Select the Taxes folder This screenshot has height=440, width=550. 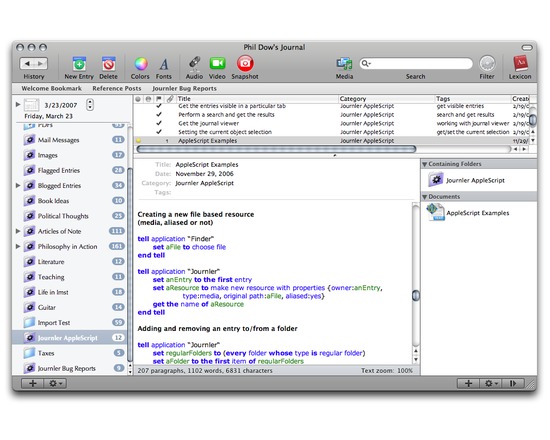pyautogui.click(x=74, y=353)
